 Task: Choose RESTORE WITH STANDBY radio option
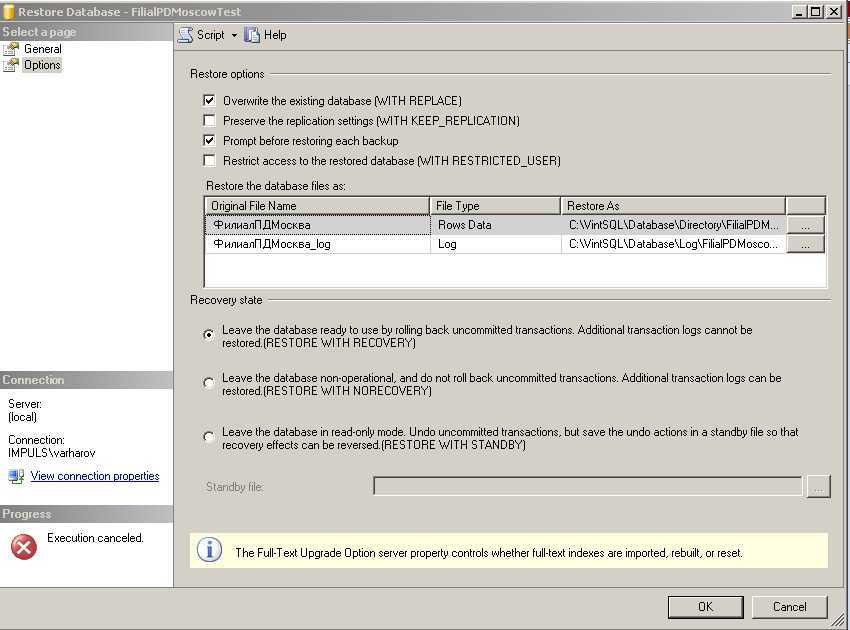tap(208, 437)
